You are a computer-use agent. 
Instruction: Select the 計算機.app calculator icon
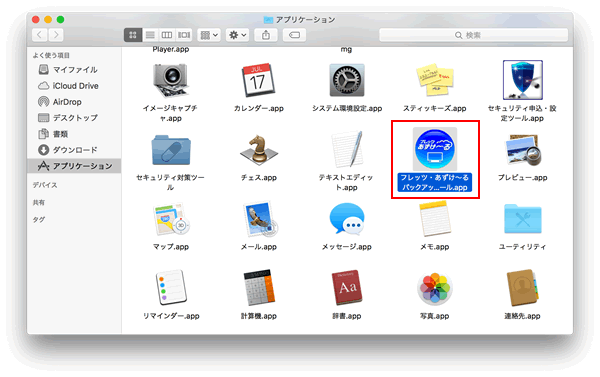click(x=259, y=288)
